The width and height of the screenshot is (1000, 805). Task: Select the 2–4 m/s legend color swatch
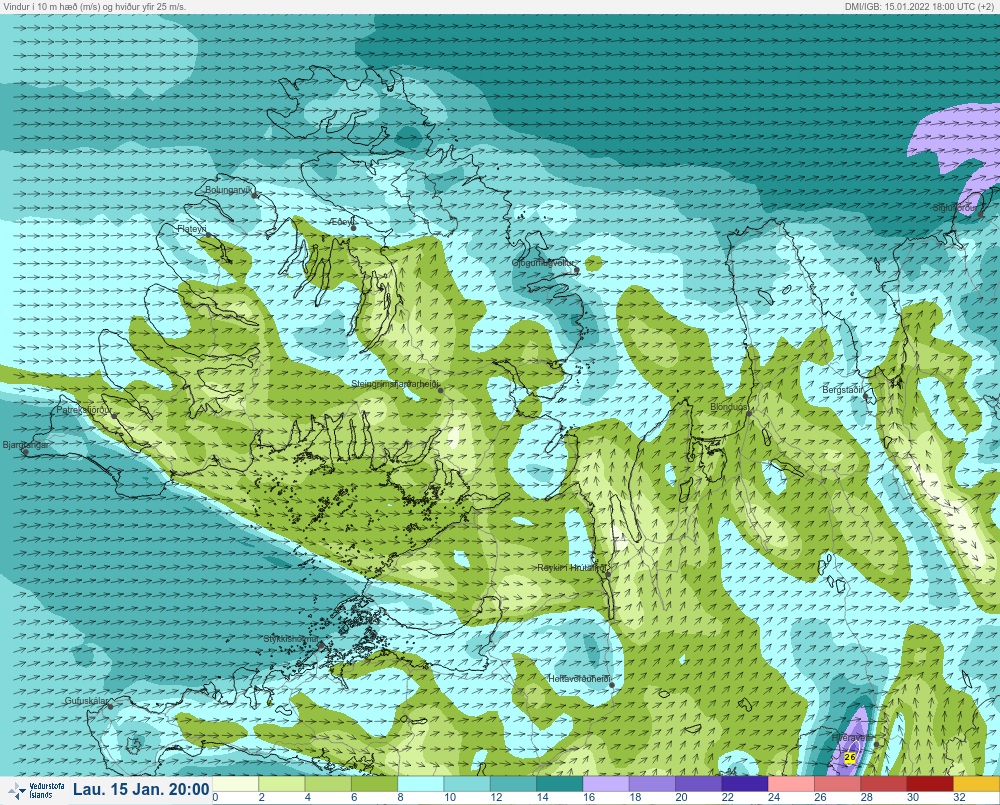282,783
